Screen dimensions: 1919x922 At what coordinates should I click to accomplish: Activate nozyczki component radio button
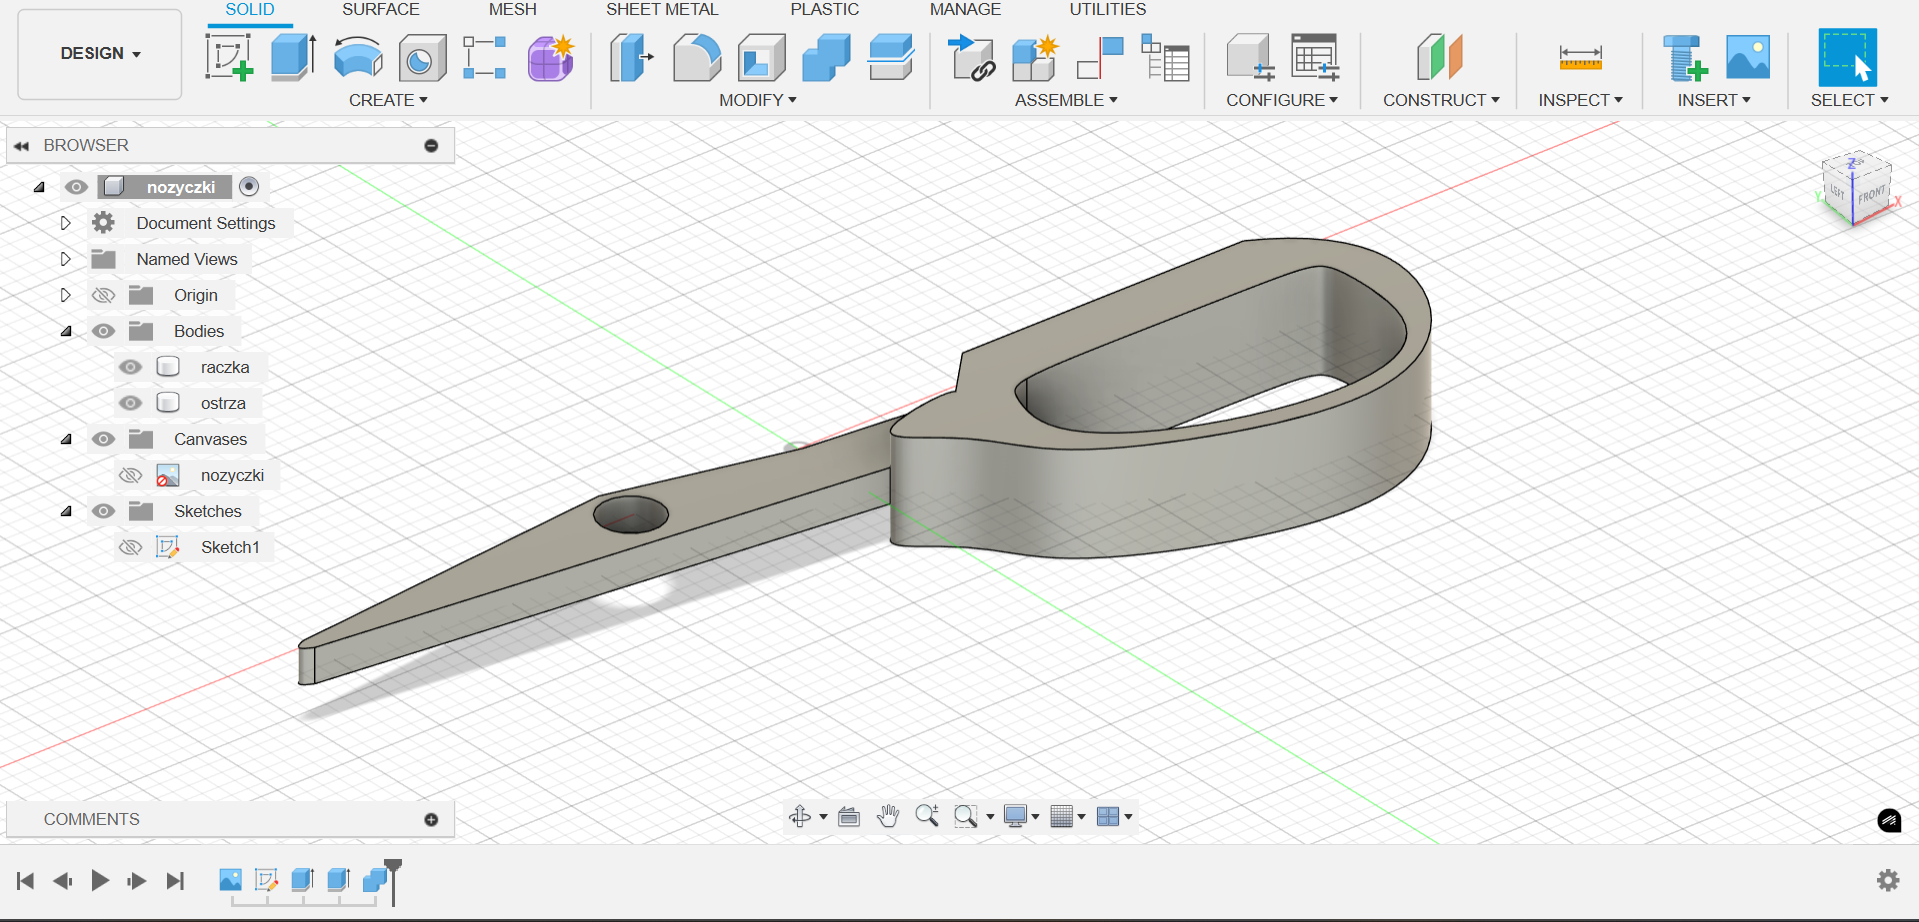pos(249,186)
